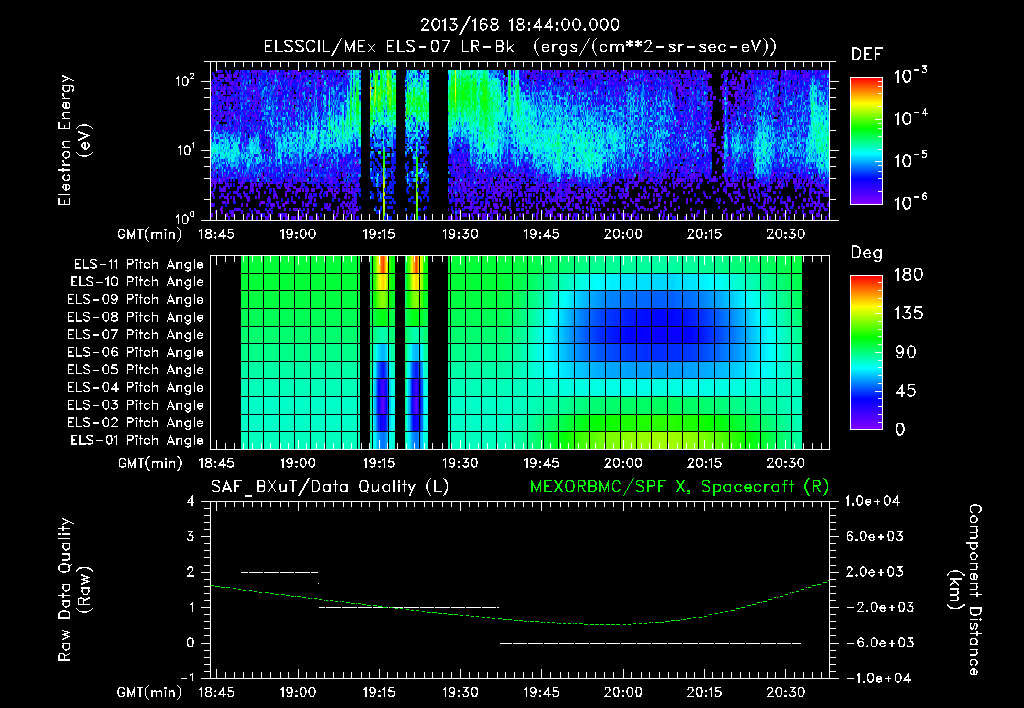
Task: Click the DEF color bar heading
Action: tap(866, 54)
